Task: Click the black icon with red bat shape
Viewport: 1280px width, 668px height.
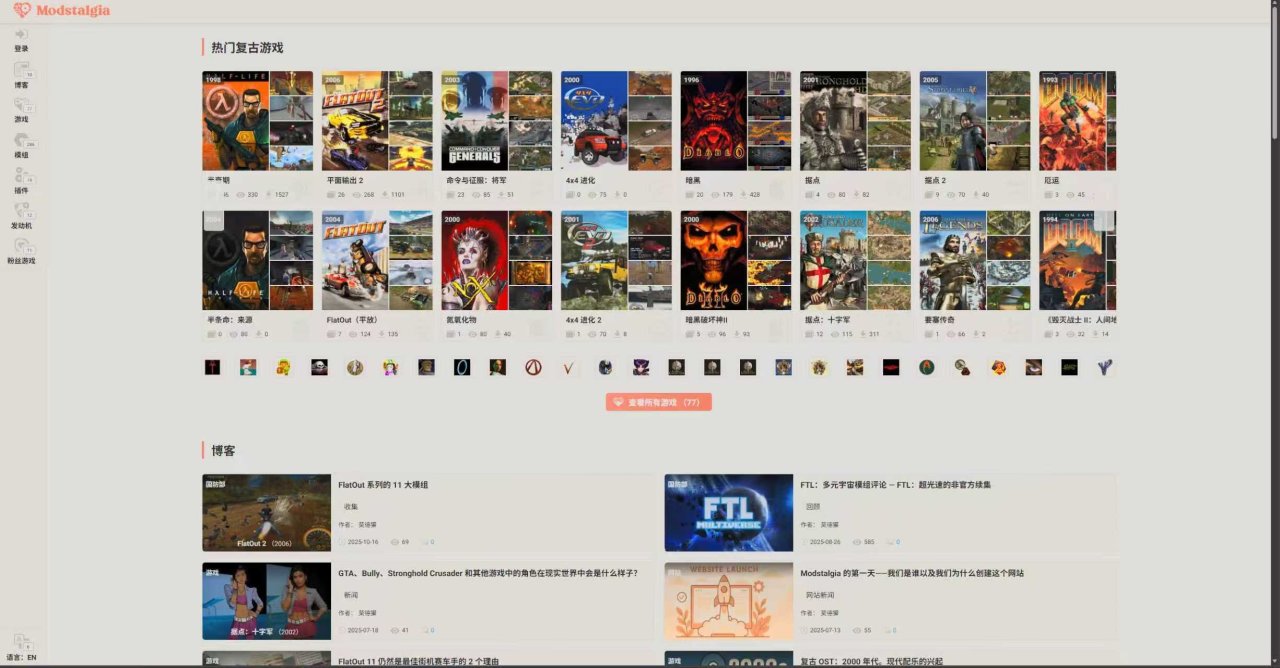Action: pos(891,367)
